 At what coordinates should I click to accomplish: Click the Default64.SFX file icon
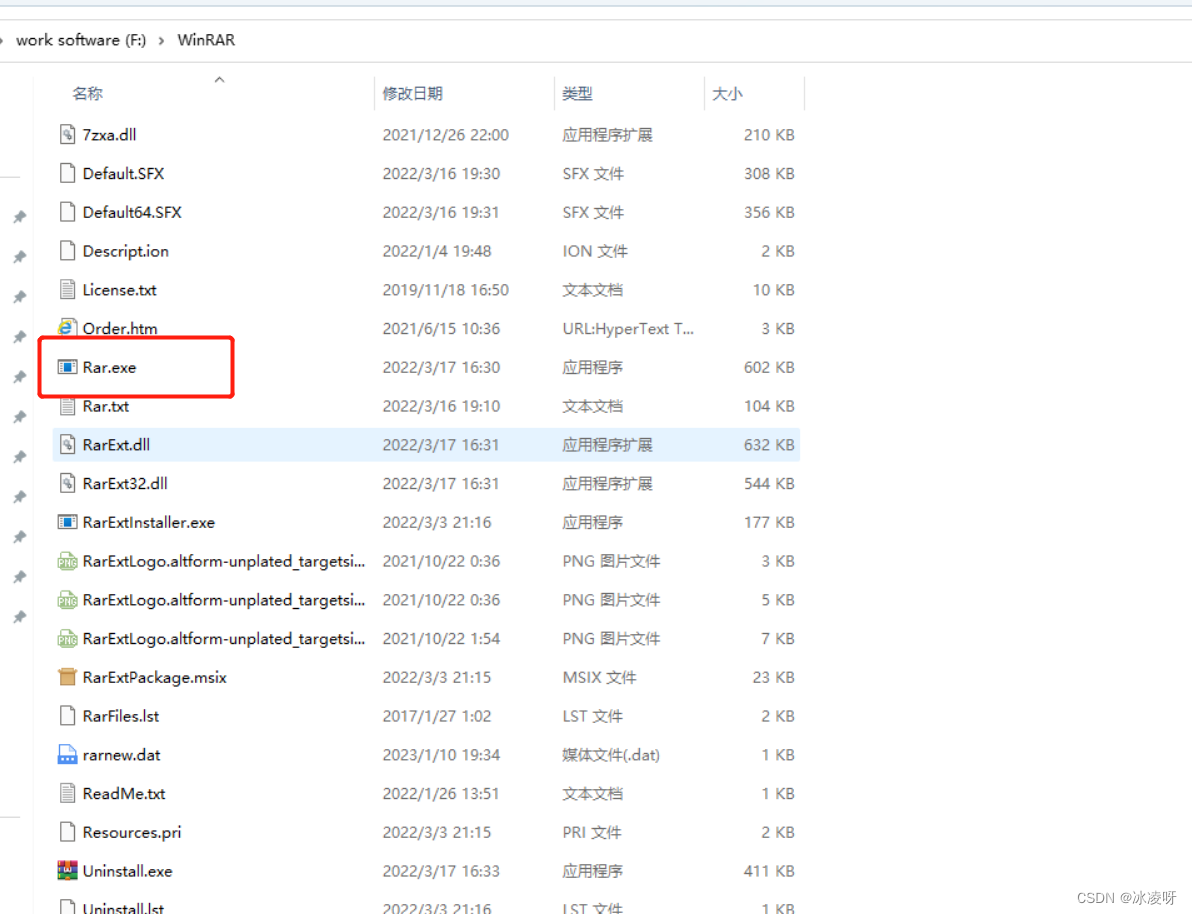pos(68,212)
